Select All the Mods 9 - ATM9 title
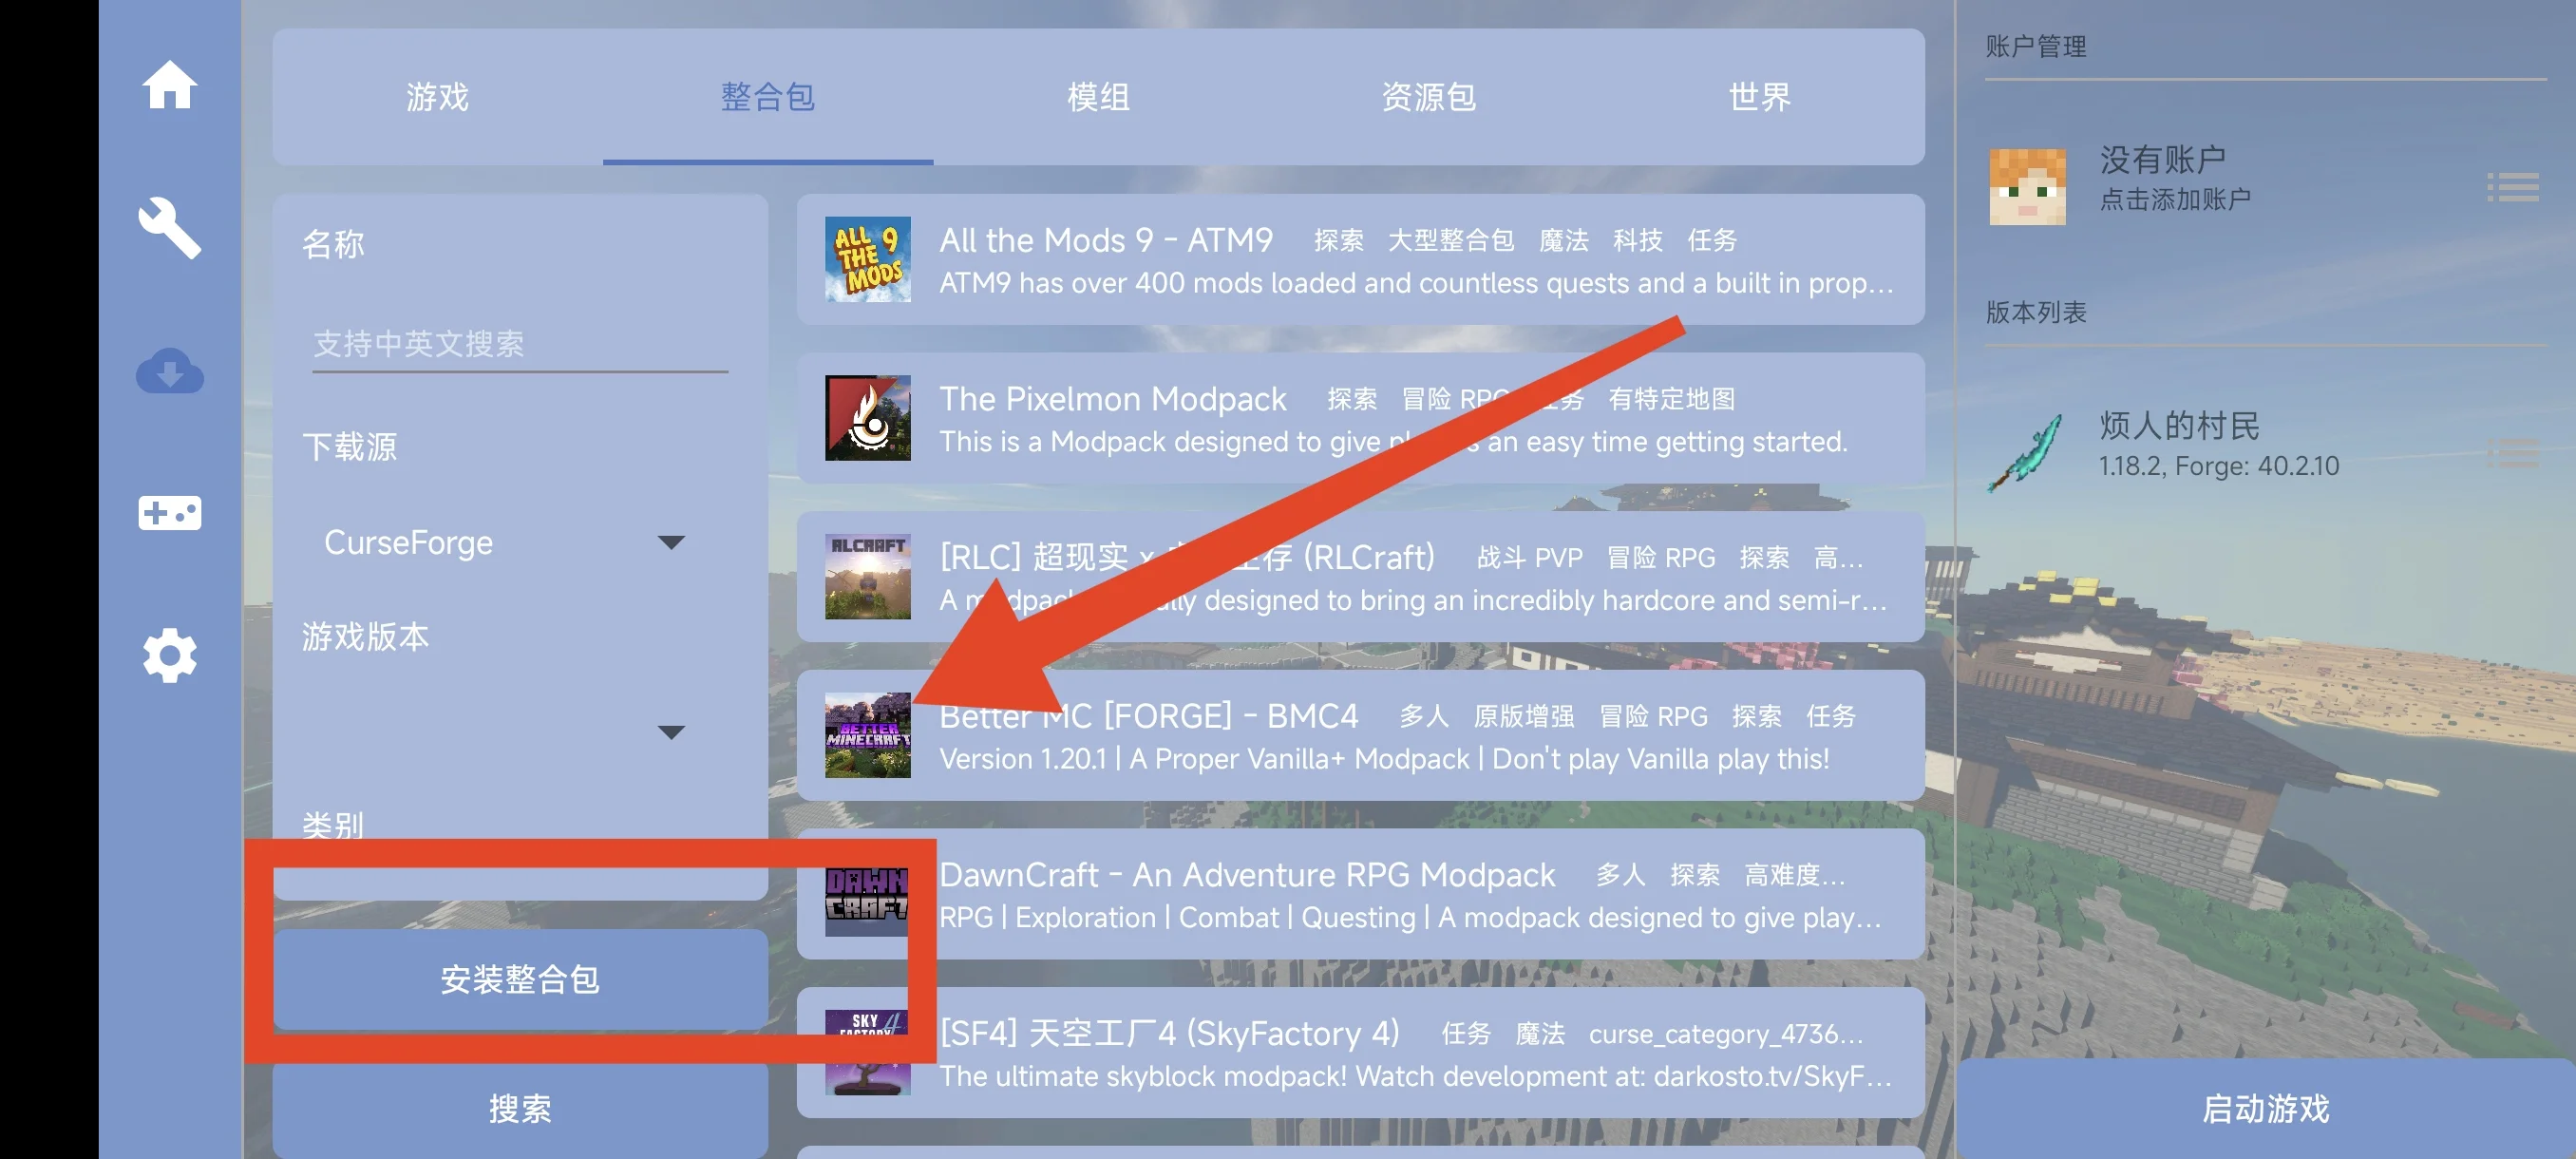 (x=1106, y=240)
